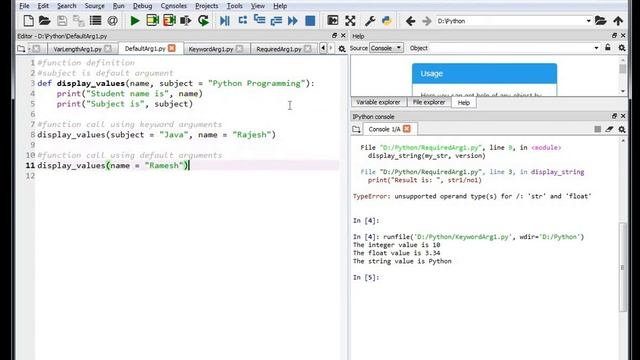Viewport: 640px width, 360px height.
Task: Save file with the floppy disk icon
Action: (x=62, y=21)
